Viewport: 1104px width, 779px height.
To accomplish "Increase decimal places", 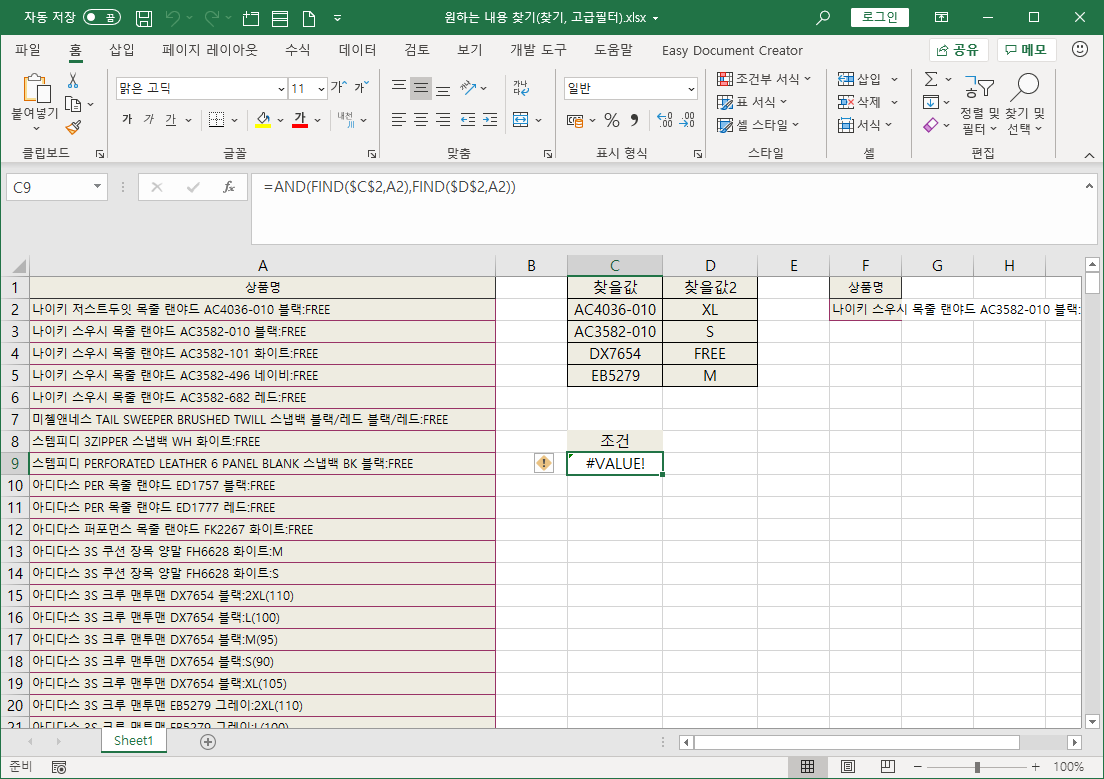I will point(664,120).
